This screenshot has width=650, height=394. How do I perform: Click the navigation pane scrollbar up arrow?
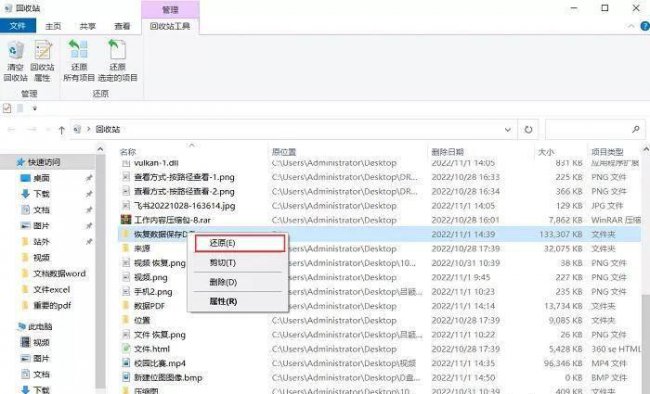(x=101, y=149)
